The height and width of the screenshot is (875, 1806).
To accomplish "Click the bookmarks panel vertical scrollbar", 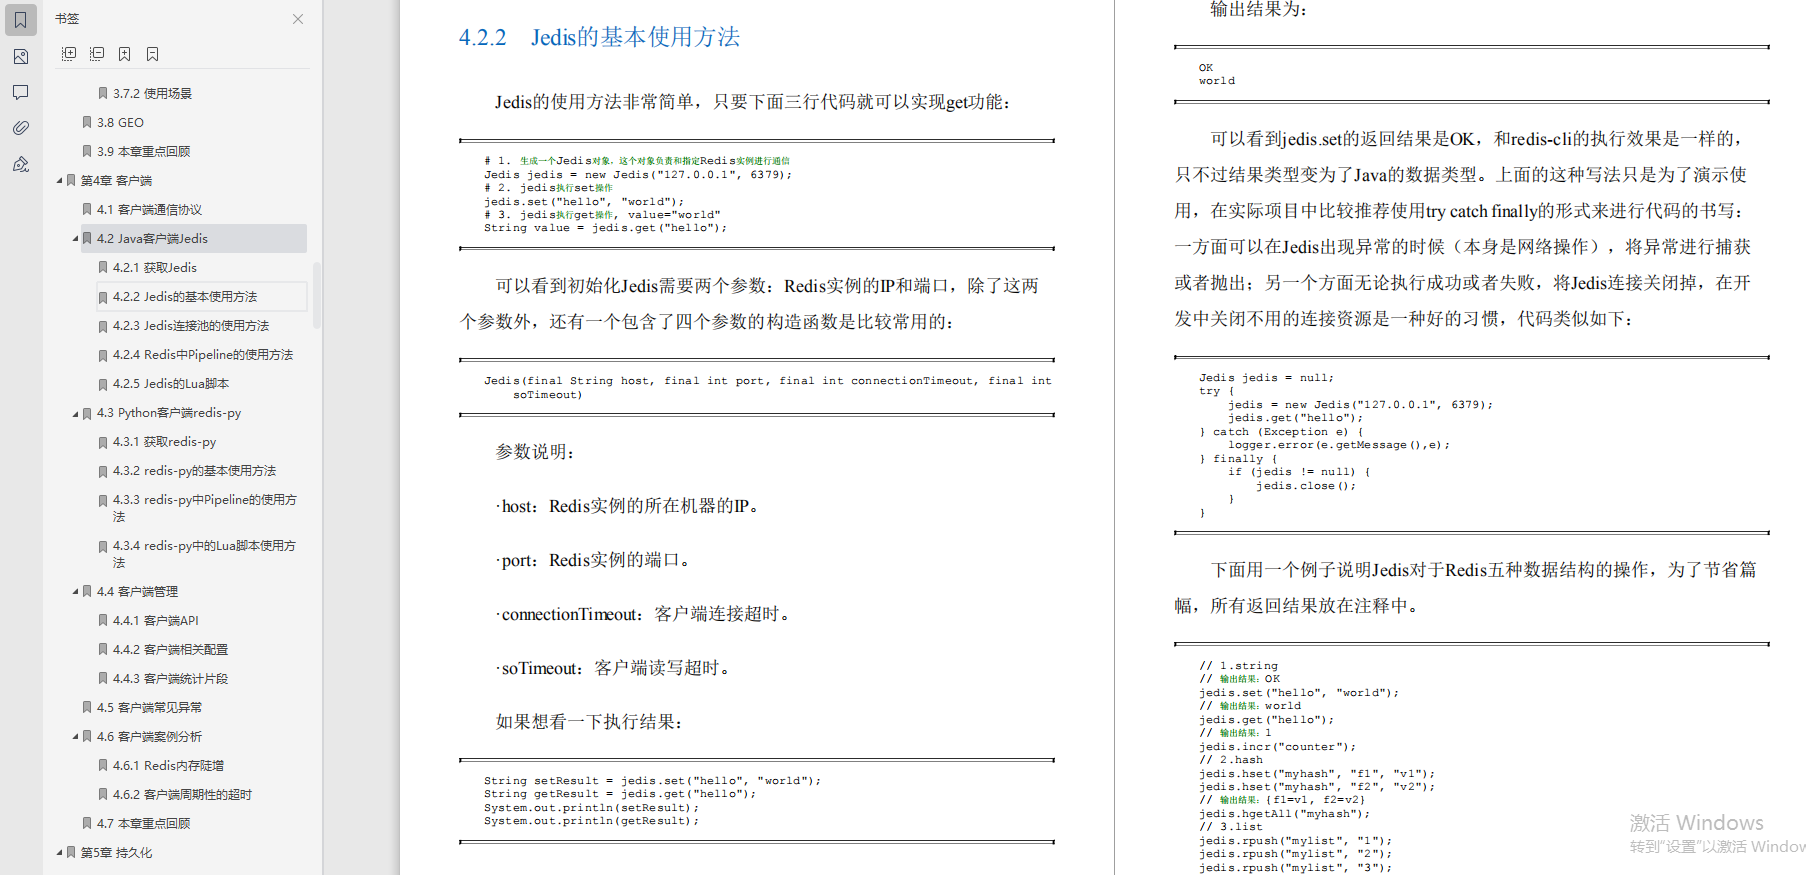I will coord(317,295).
